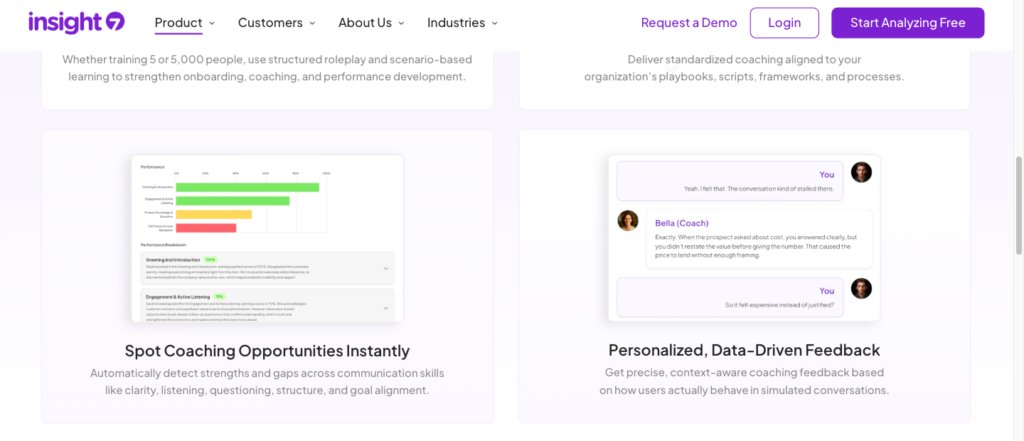Screen dimensions: 1024x441
Task: Click the green Greeting & Introduction bar
Action: point(247,187)
